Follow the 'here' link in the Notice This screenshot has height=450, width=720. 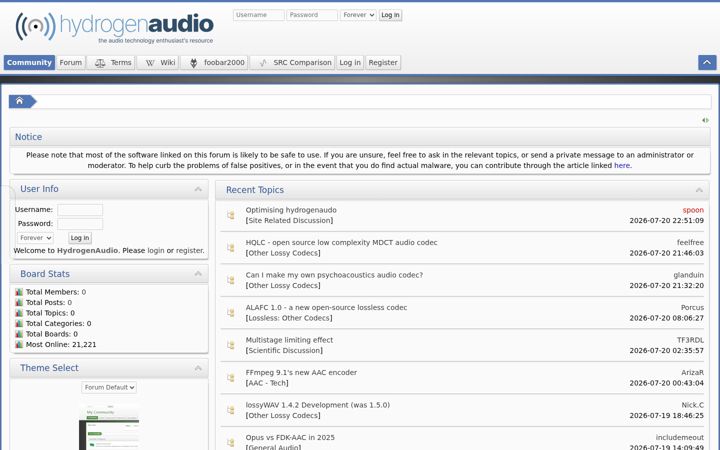click(x=622, y=166)
